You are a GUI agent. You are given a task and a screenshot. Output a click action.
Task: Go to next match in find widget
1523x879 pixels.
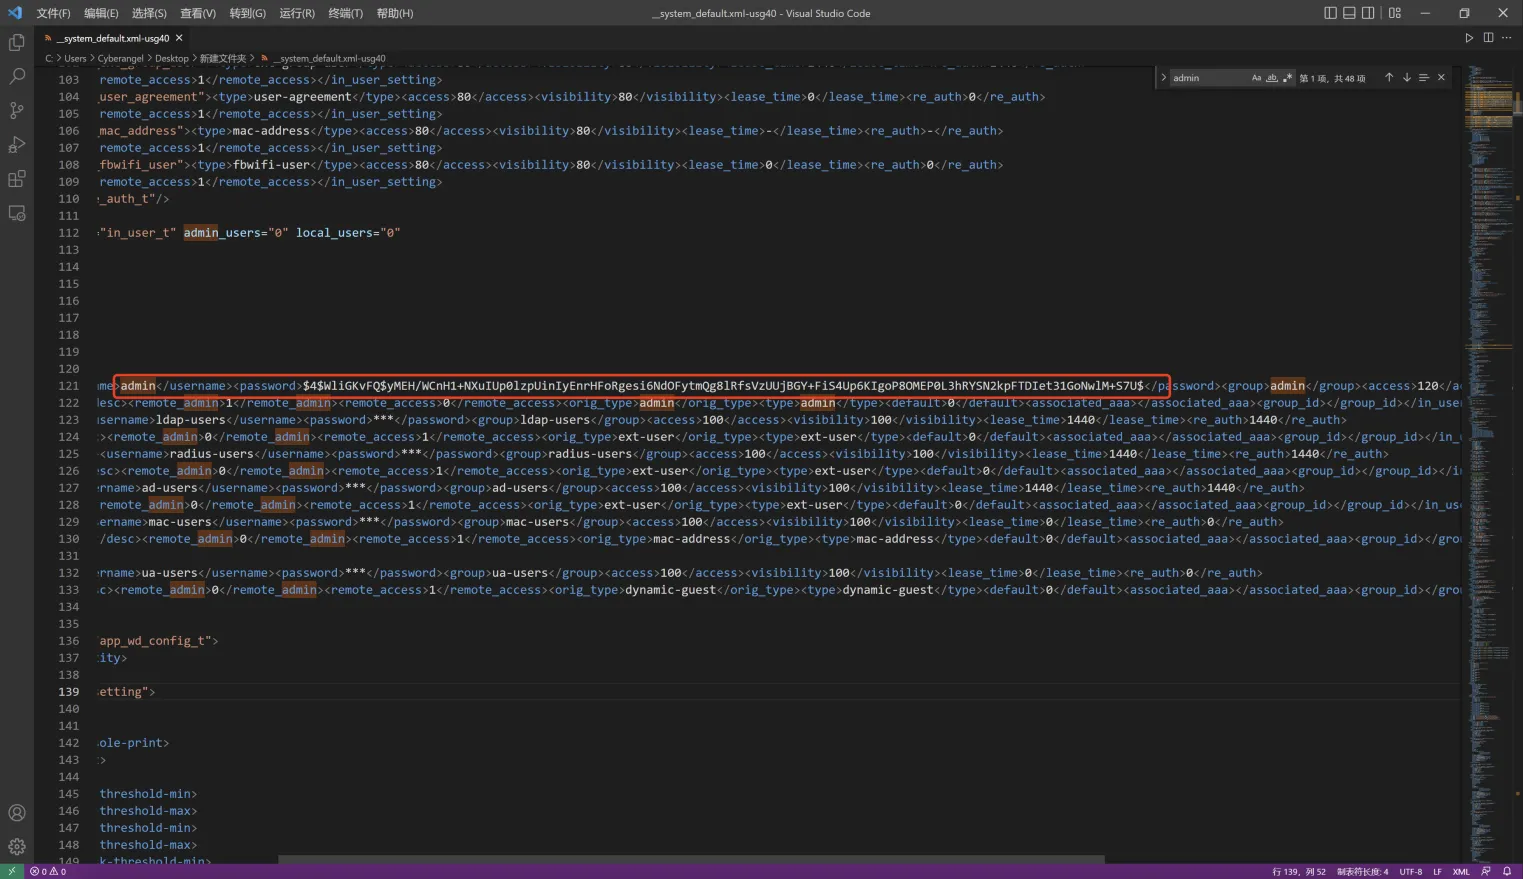(1406, 78)
